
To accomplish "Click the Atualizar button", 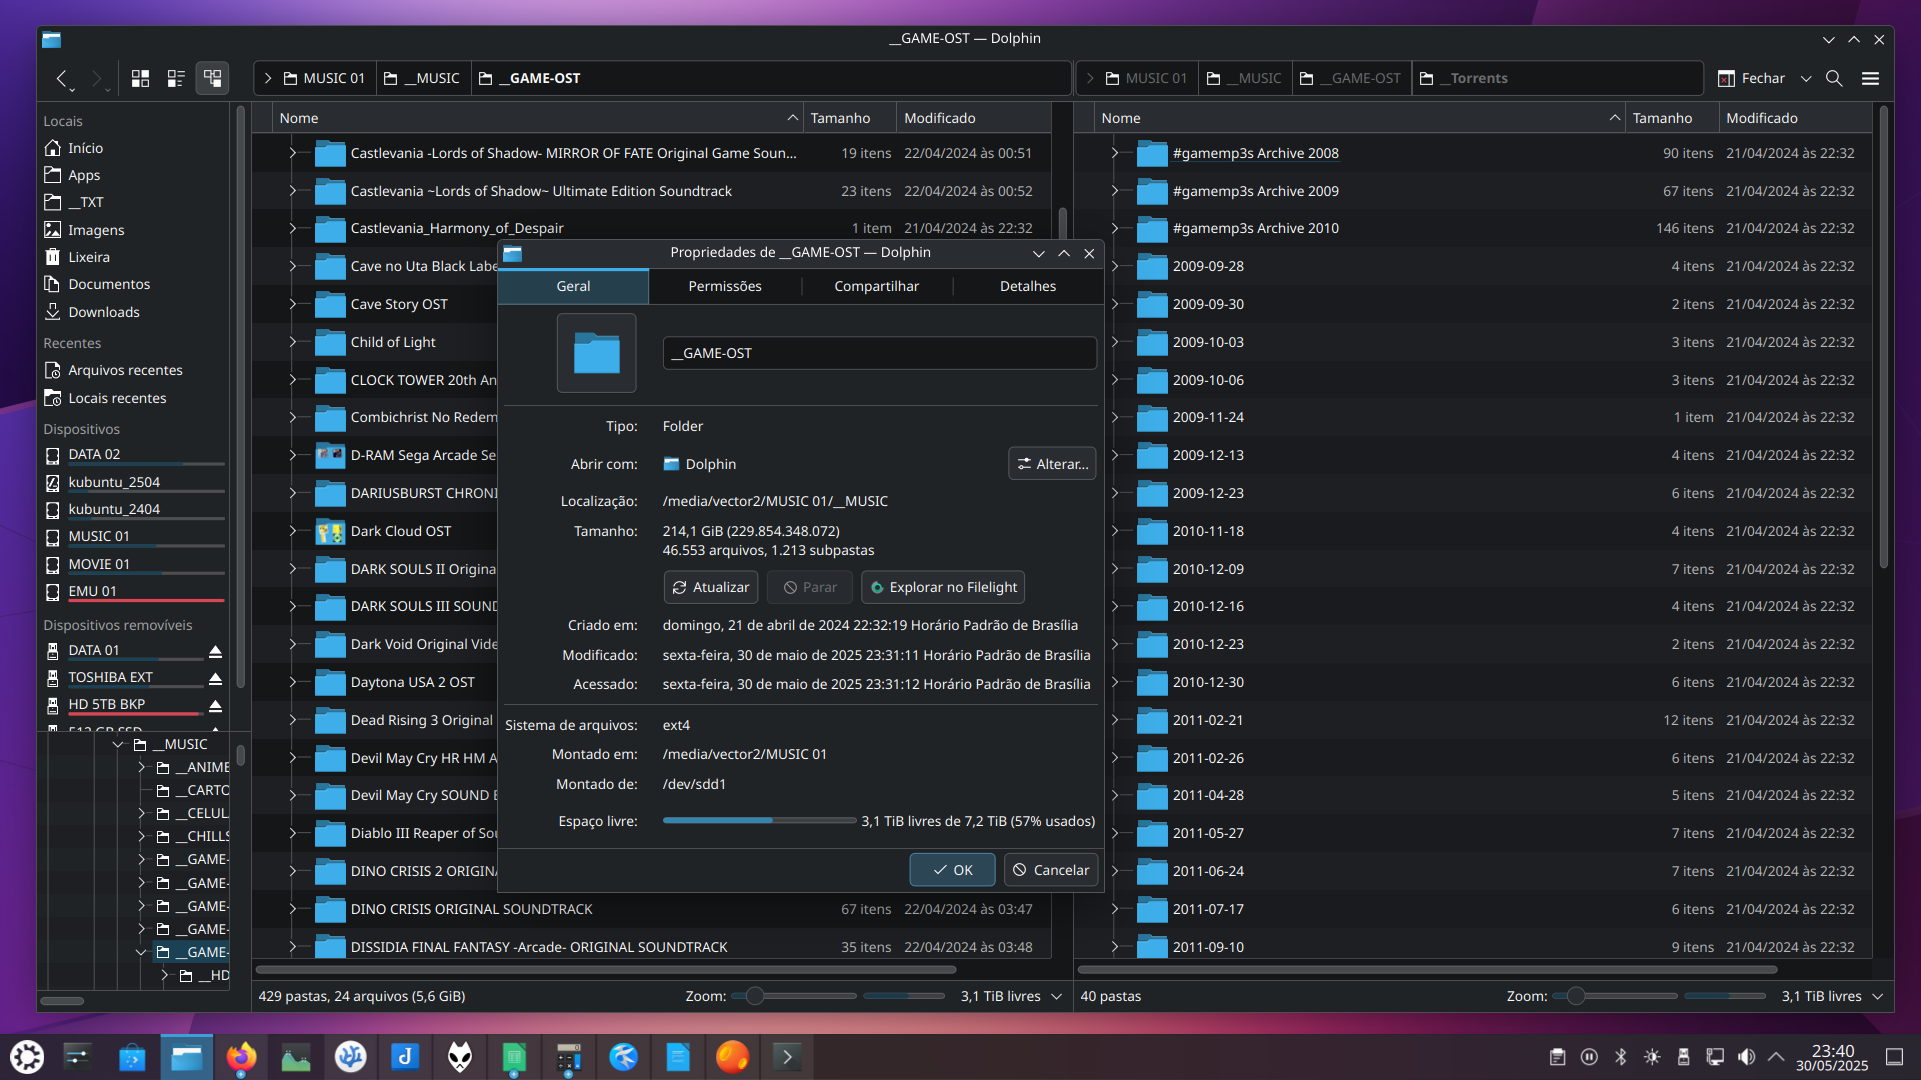I will point(711,587).
